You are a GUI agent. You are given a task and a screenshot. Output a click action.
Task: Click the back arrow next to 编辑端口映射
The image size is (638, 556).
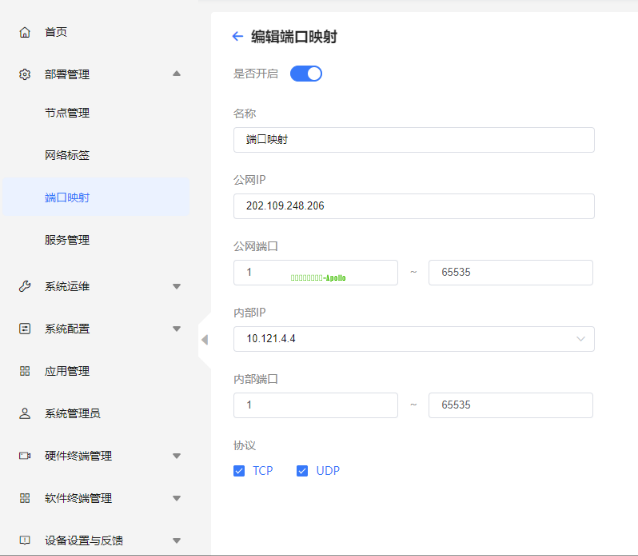coord(237,37)
